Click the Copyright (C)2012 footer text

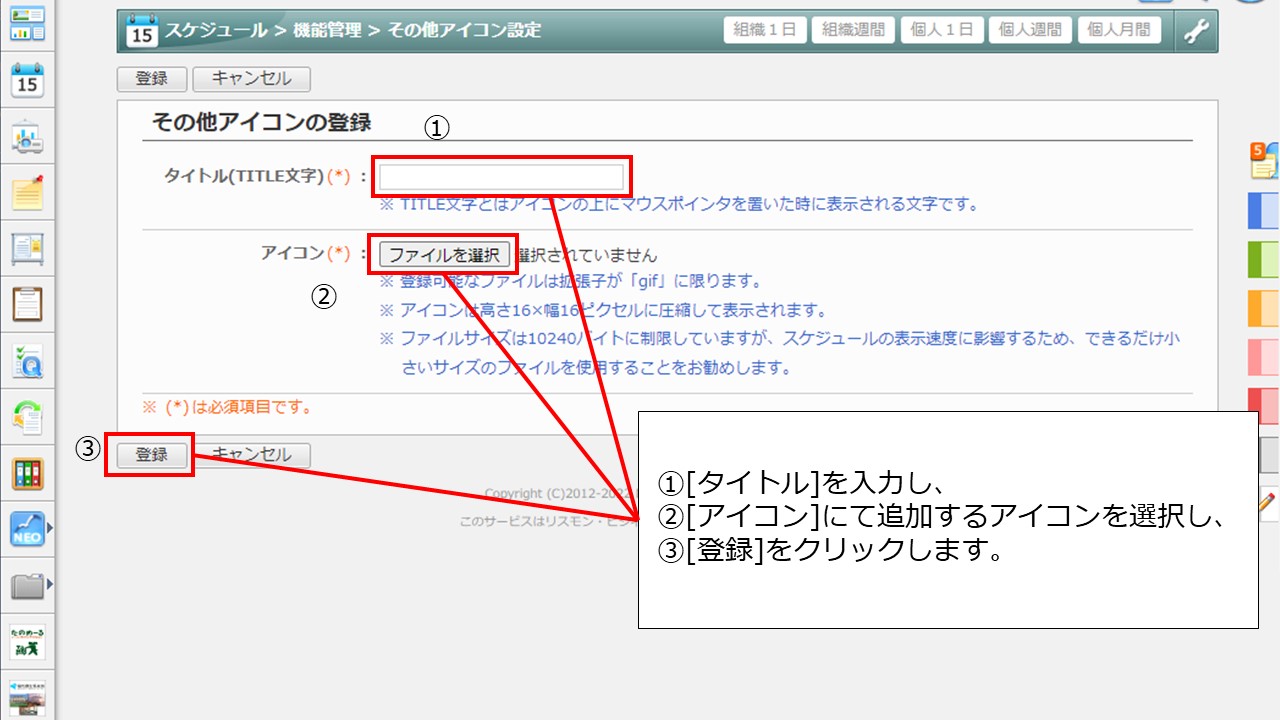(x=561, y=493)
